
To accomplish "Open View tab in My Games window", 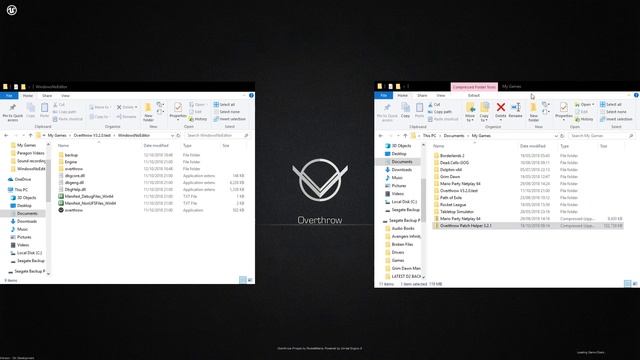I will click(x=441, y=95).
